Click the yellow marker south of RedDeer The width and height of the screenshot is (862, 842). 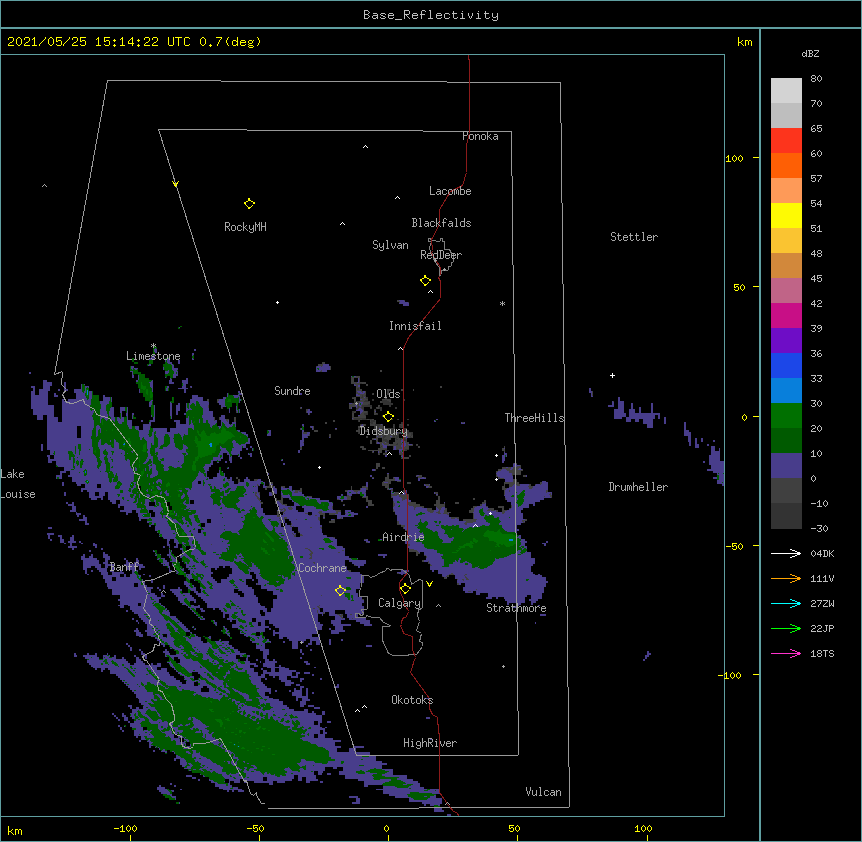[426, 281]
